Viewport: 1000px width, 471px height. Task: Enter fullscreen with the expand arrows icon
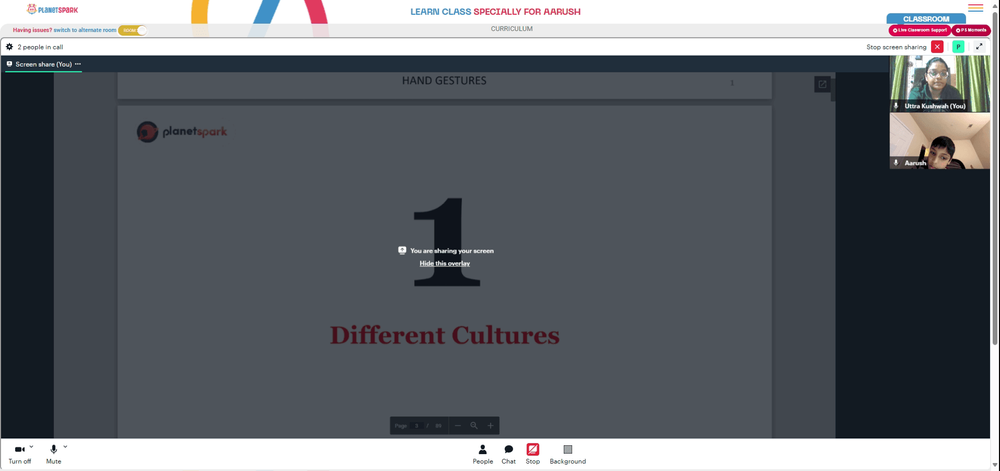(979, 47)
